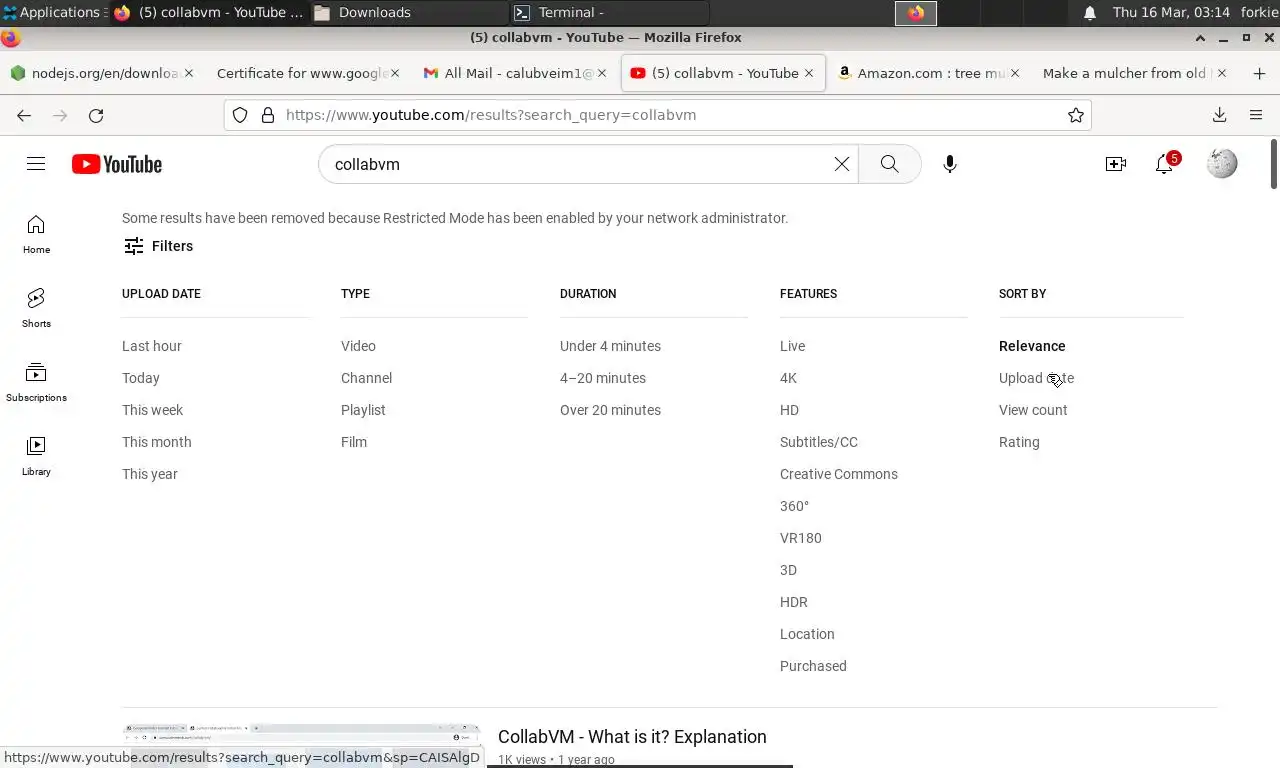Open CollabVM - What is it? Explanation video

point(632,737)
